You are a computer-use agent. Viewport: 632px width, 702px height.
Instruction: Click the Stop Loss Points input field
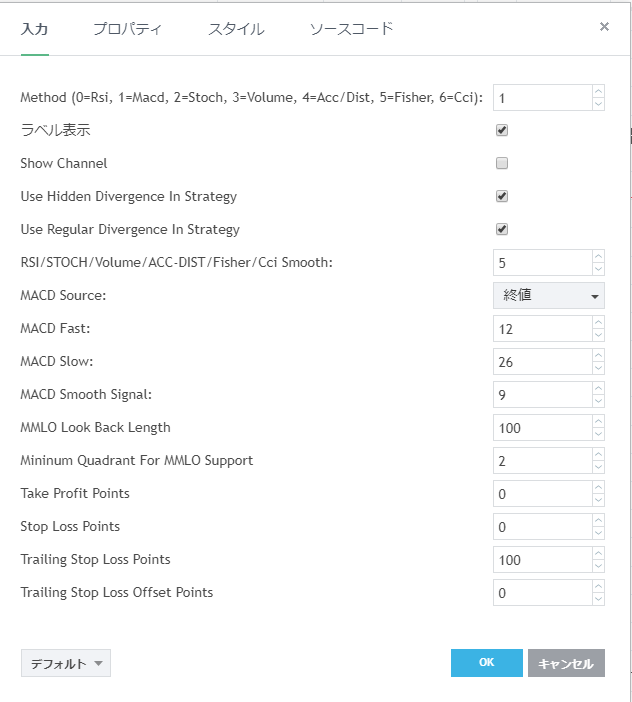[x=541, y=527]
